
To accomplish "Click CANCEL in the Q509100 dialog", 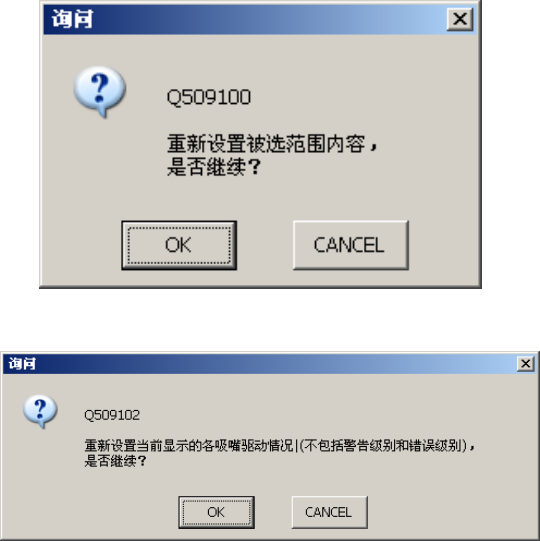I will 351,245.
